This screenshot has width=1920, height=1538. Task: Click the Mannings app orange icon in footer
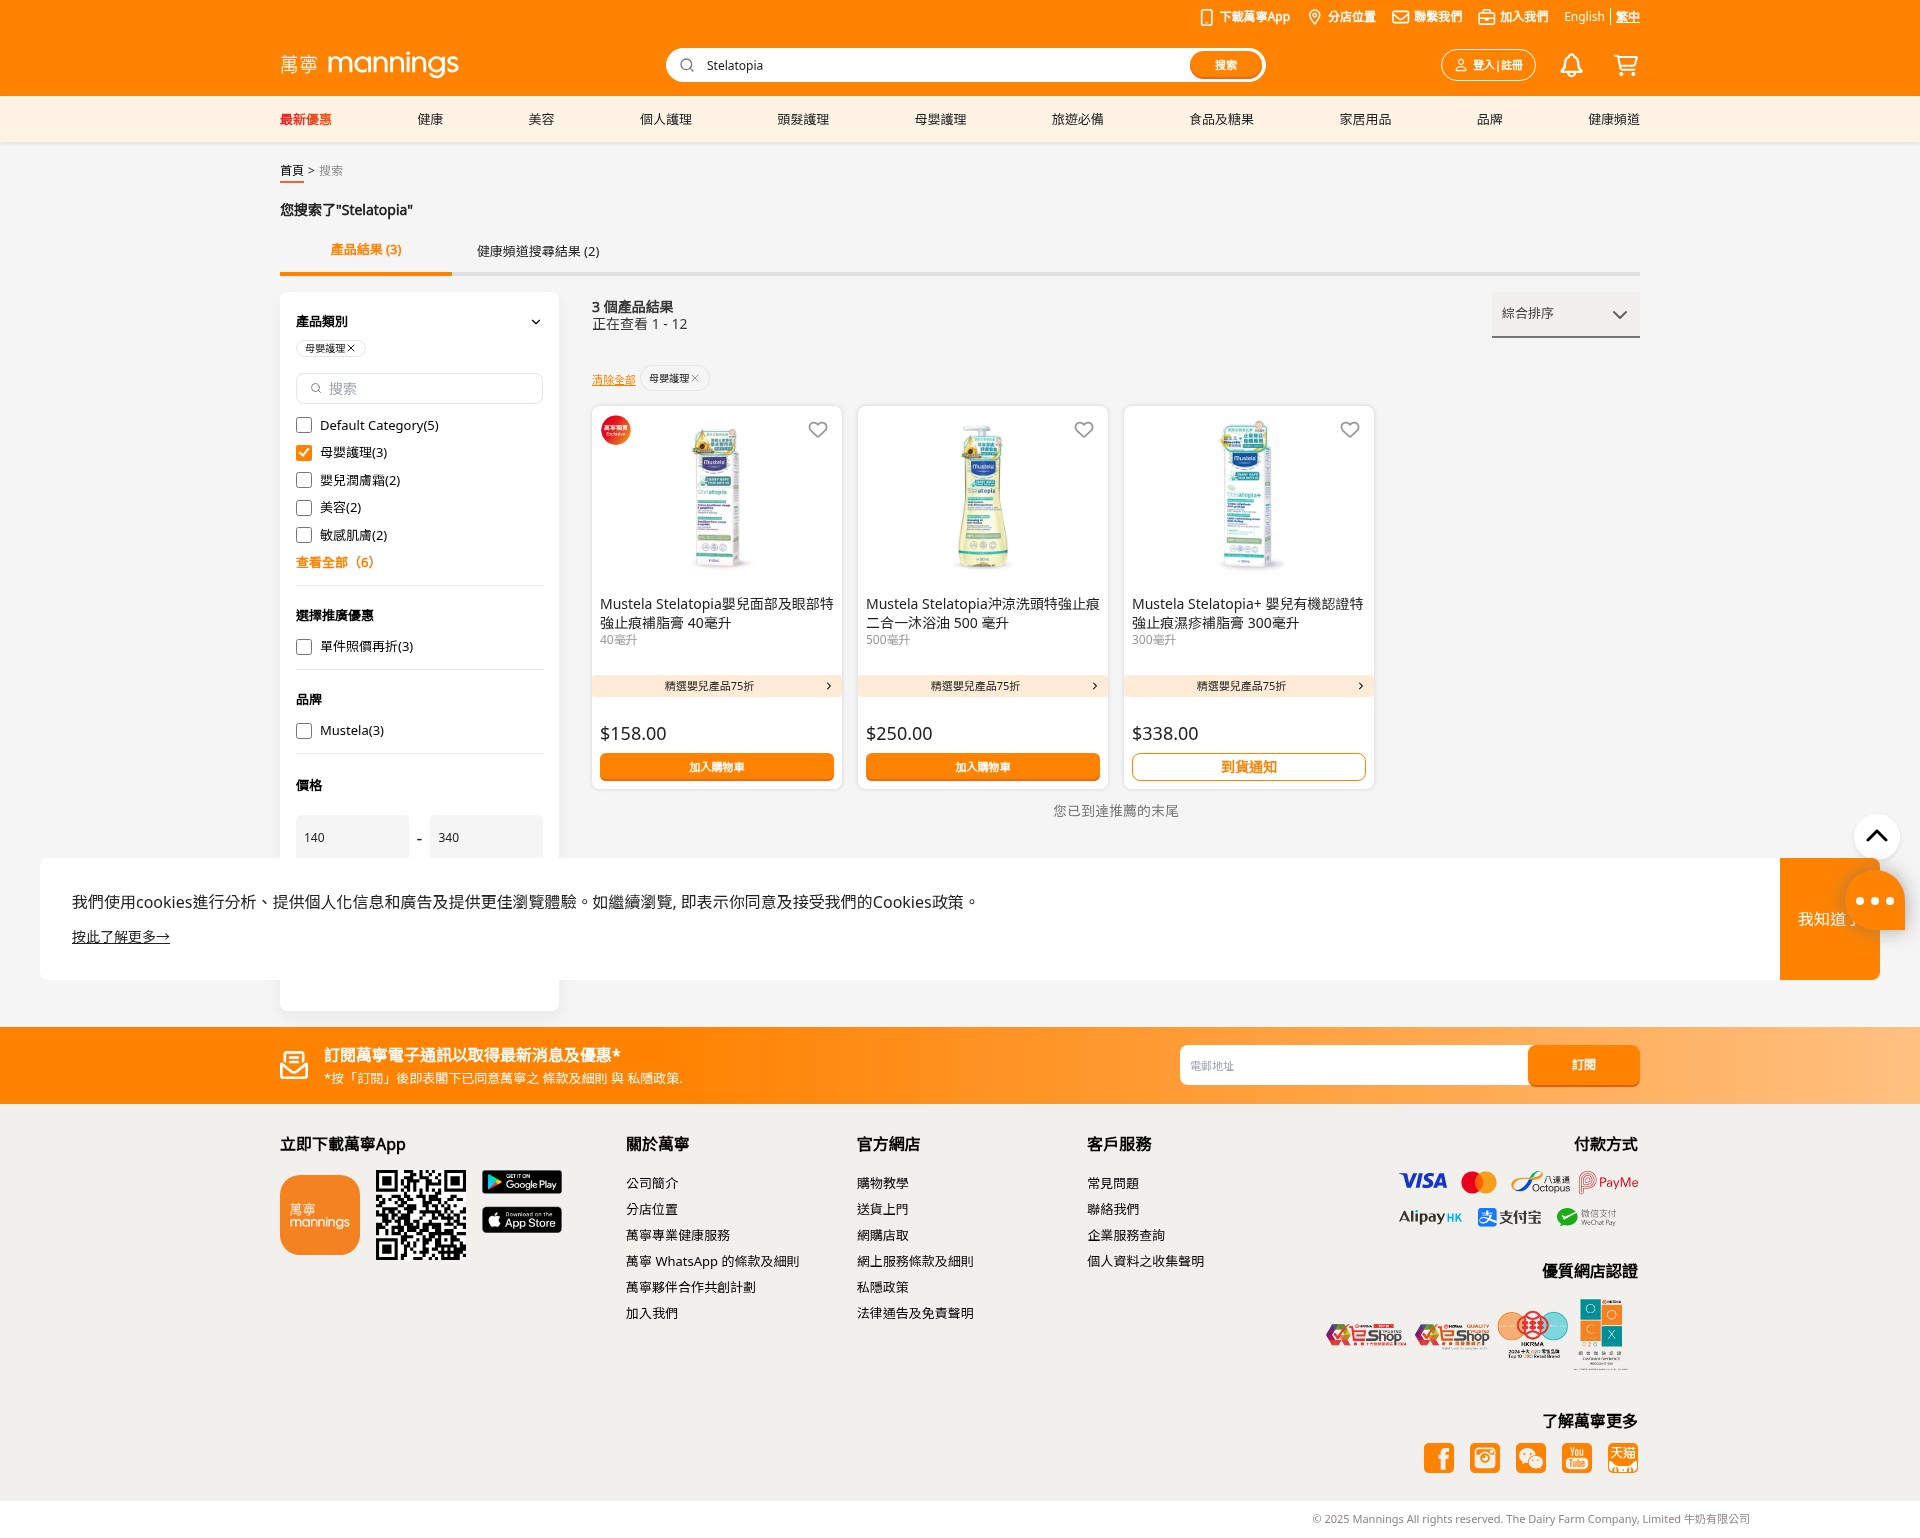[x=320, y=1215]
